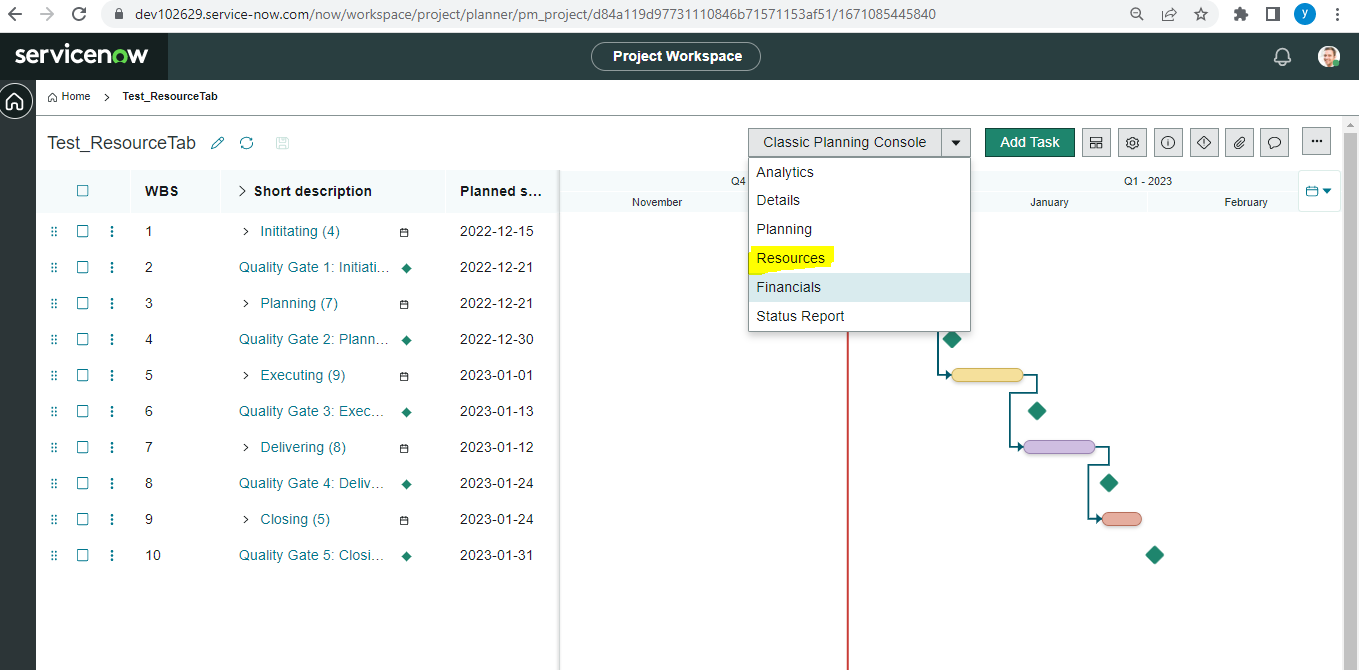The image size is (1359, 670).
Task: Select Resources from the console menu
Action: pyautogui.click(x=789, y=258)
